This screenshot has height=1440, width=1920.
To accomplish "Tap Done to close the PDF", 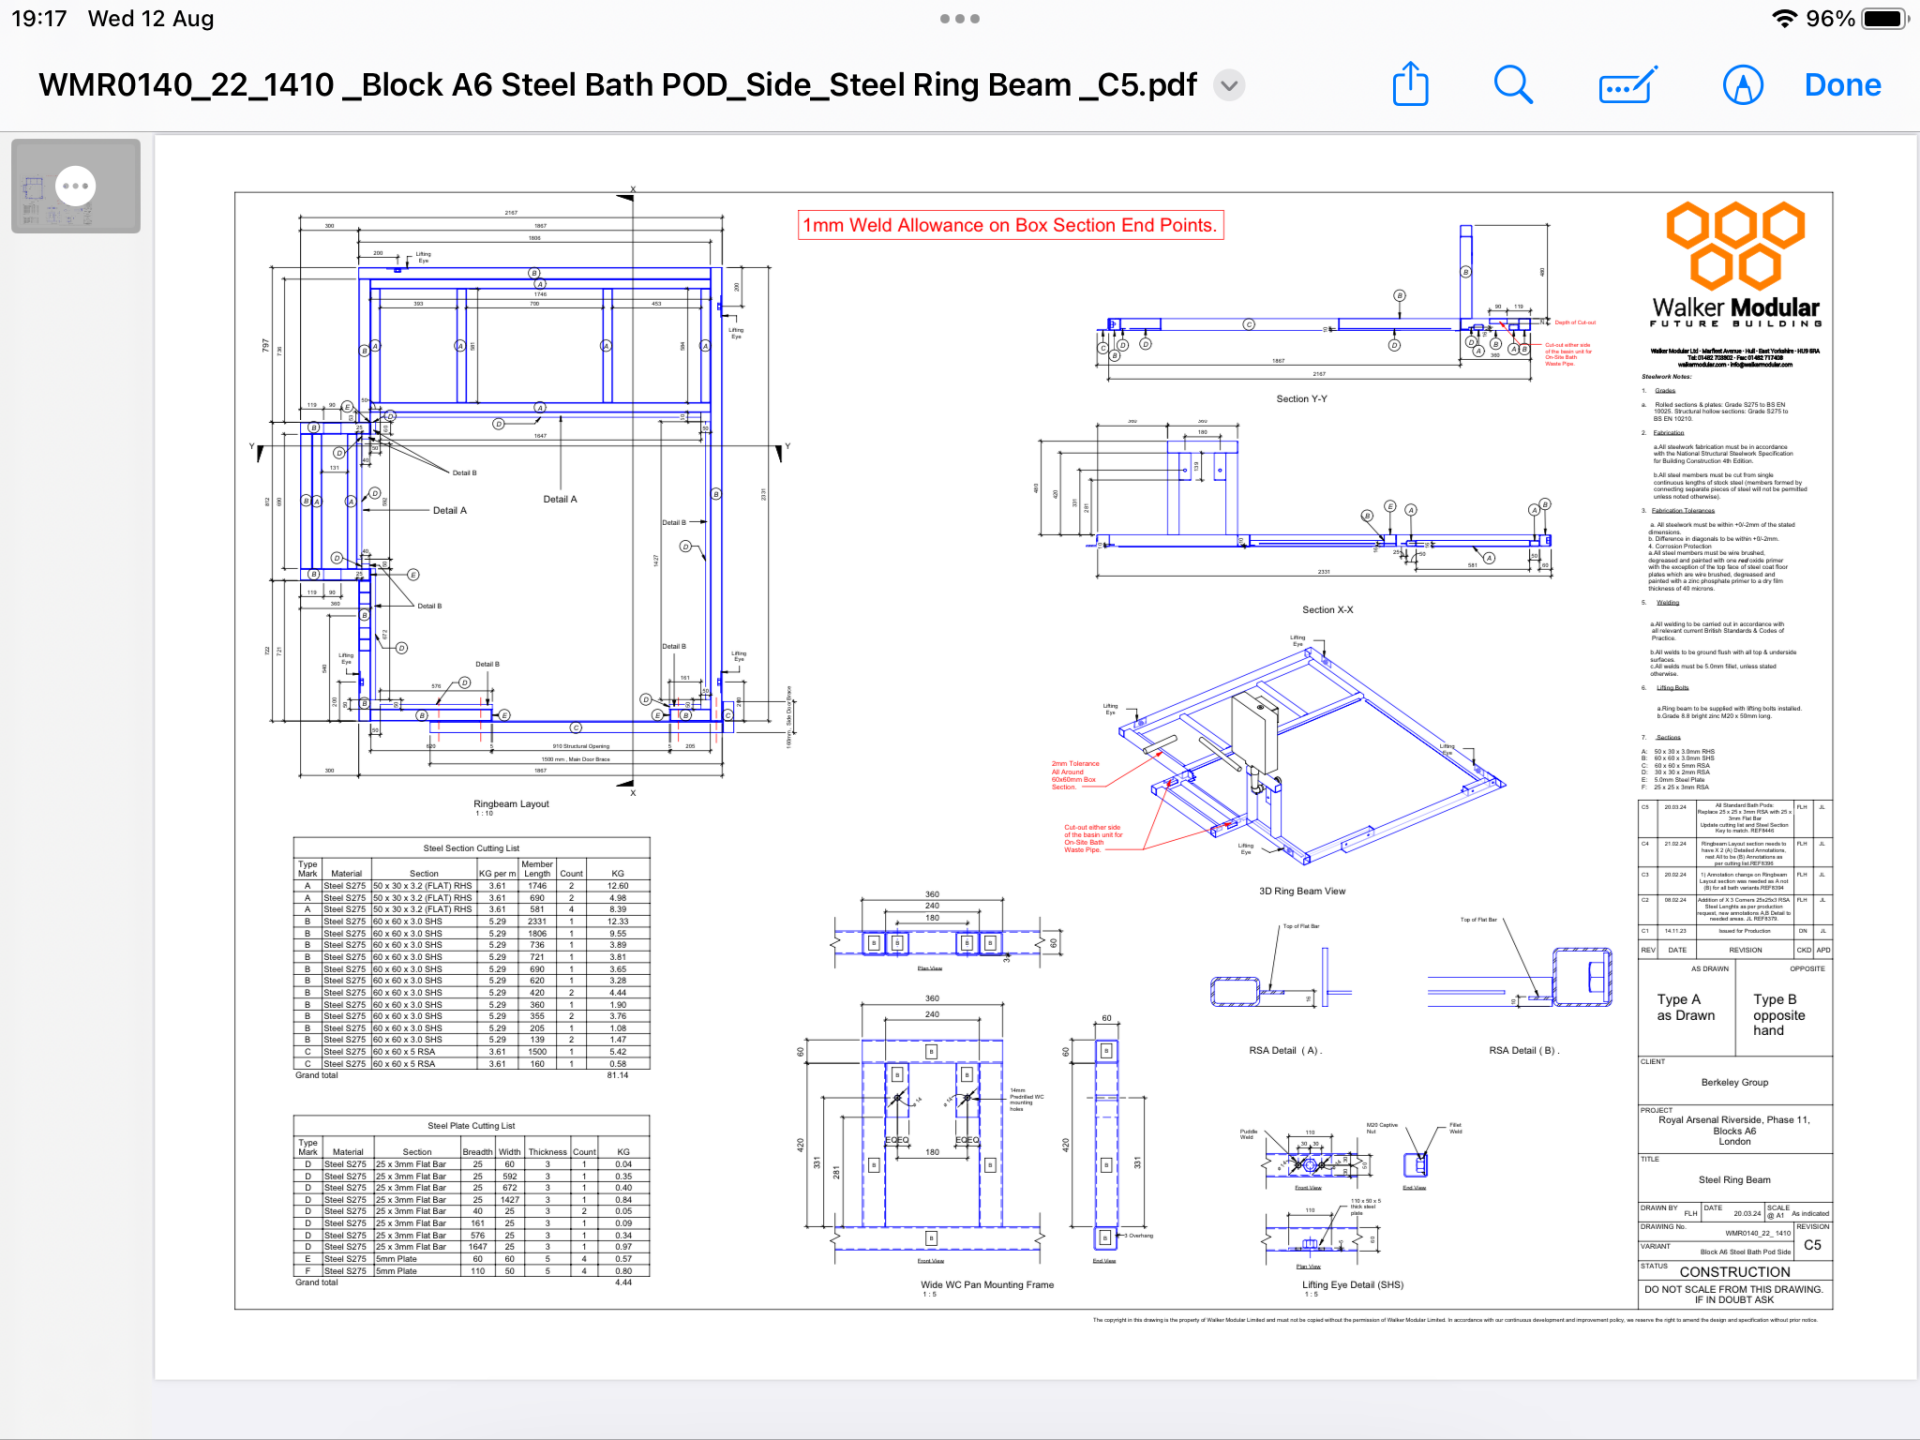I will (x=1842, y=85).
